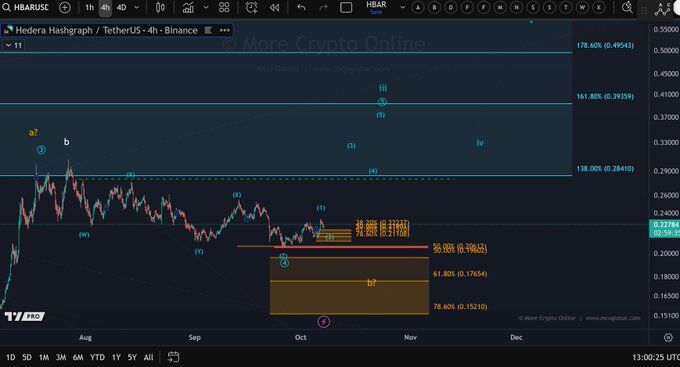Image resolution: width=680 pixels, height=367 pixels.
Task: Click the Hedera symbol logo in legend
Action: click(8, 30)
